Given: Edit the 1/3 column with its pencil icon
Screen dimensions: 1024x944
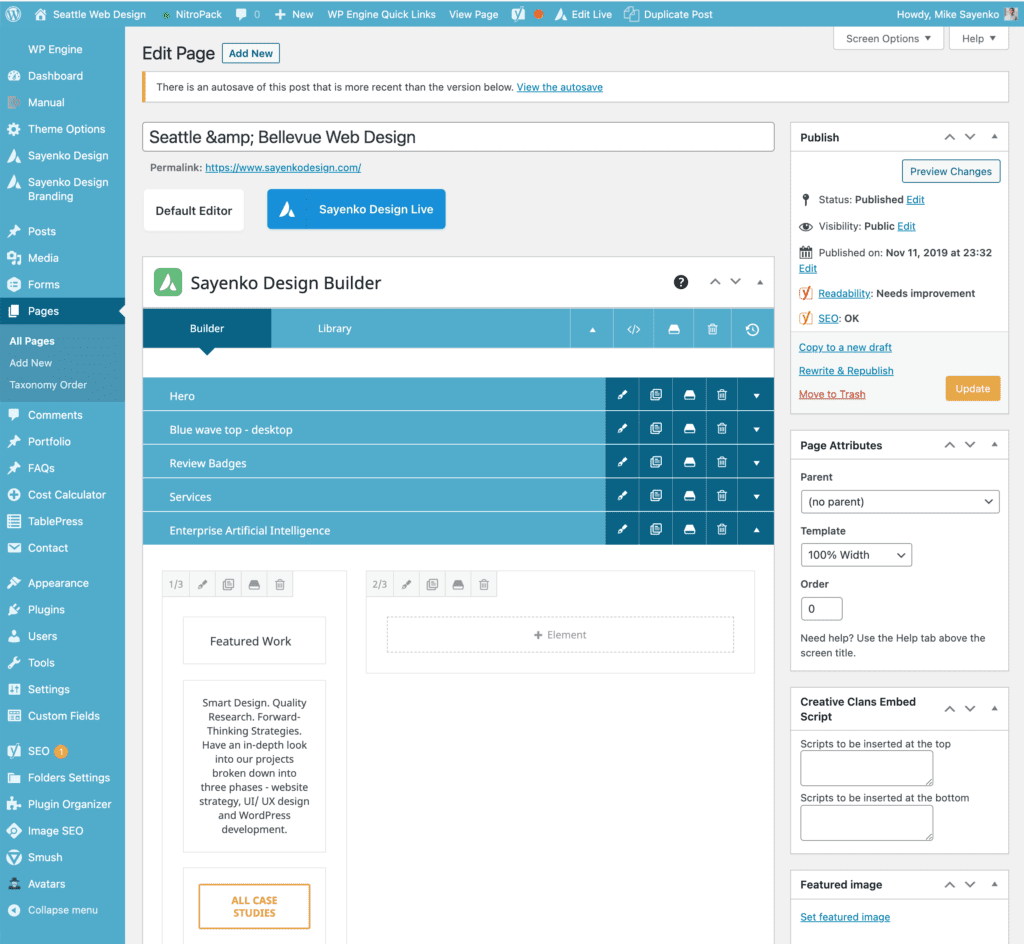Looking at the screenshot, I should (x=200, y=584).
